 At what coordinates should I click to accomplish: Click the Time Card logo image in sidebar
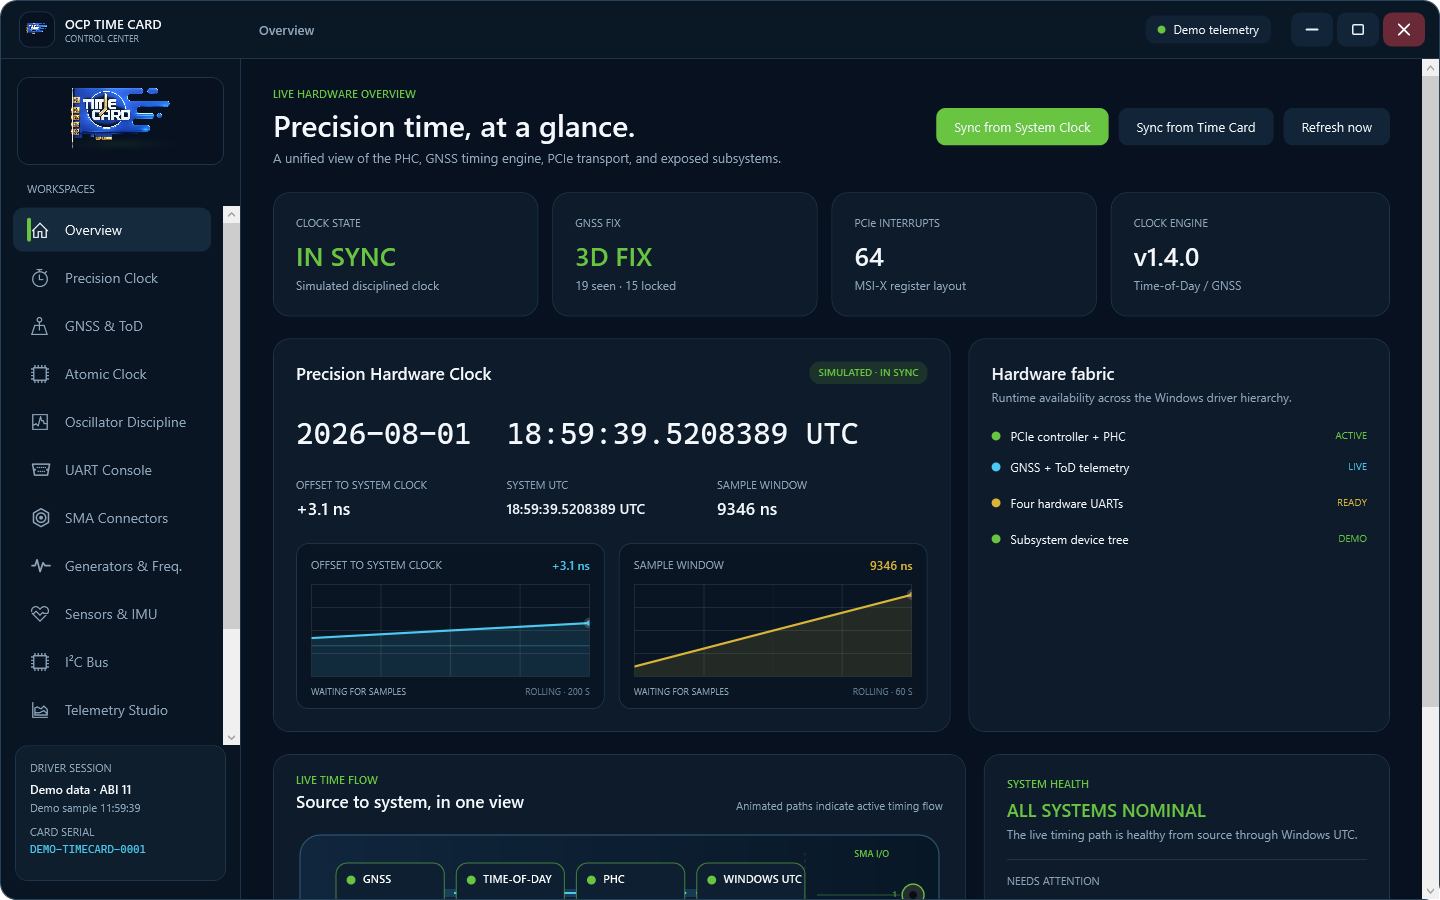coord(120,120)
